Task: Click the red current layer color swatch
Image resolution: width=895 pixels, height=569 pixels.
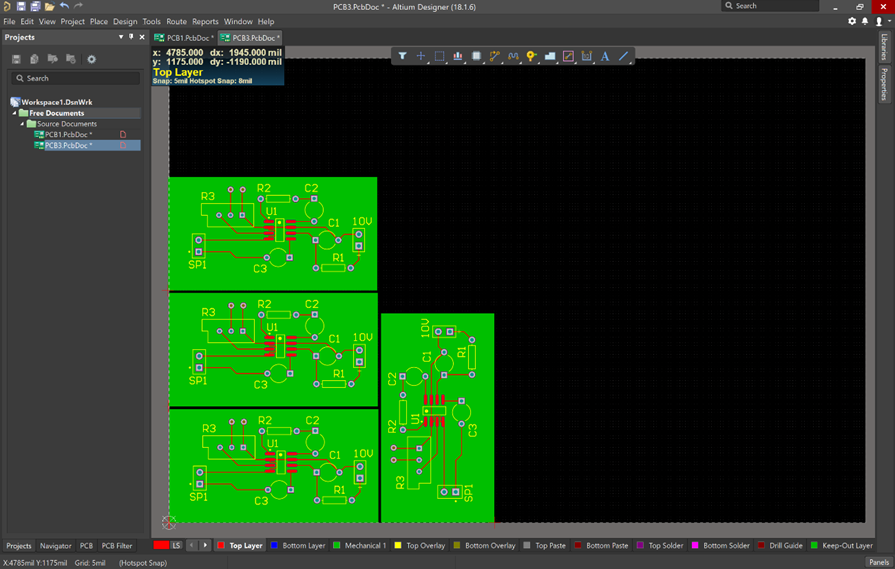Action: (x=161, y=545)
